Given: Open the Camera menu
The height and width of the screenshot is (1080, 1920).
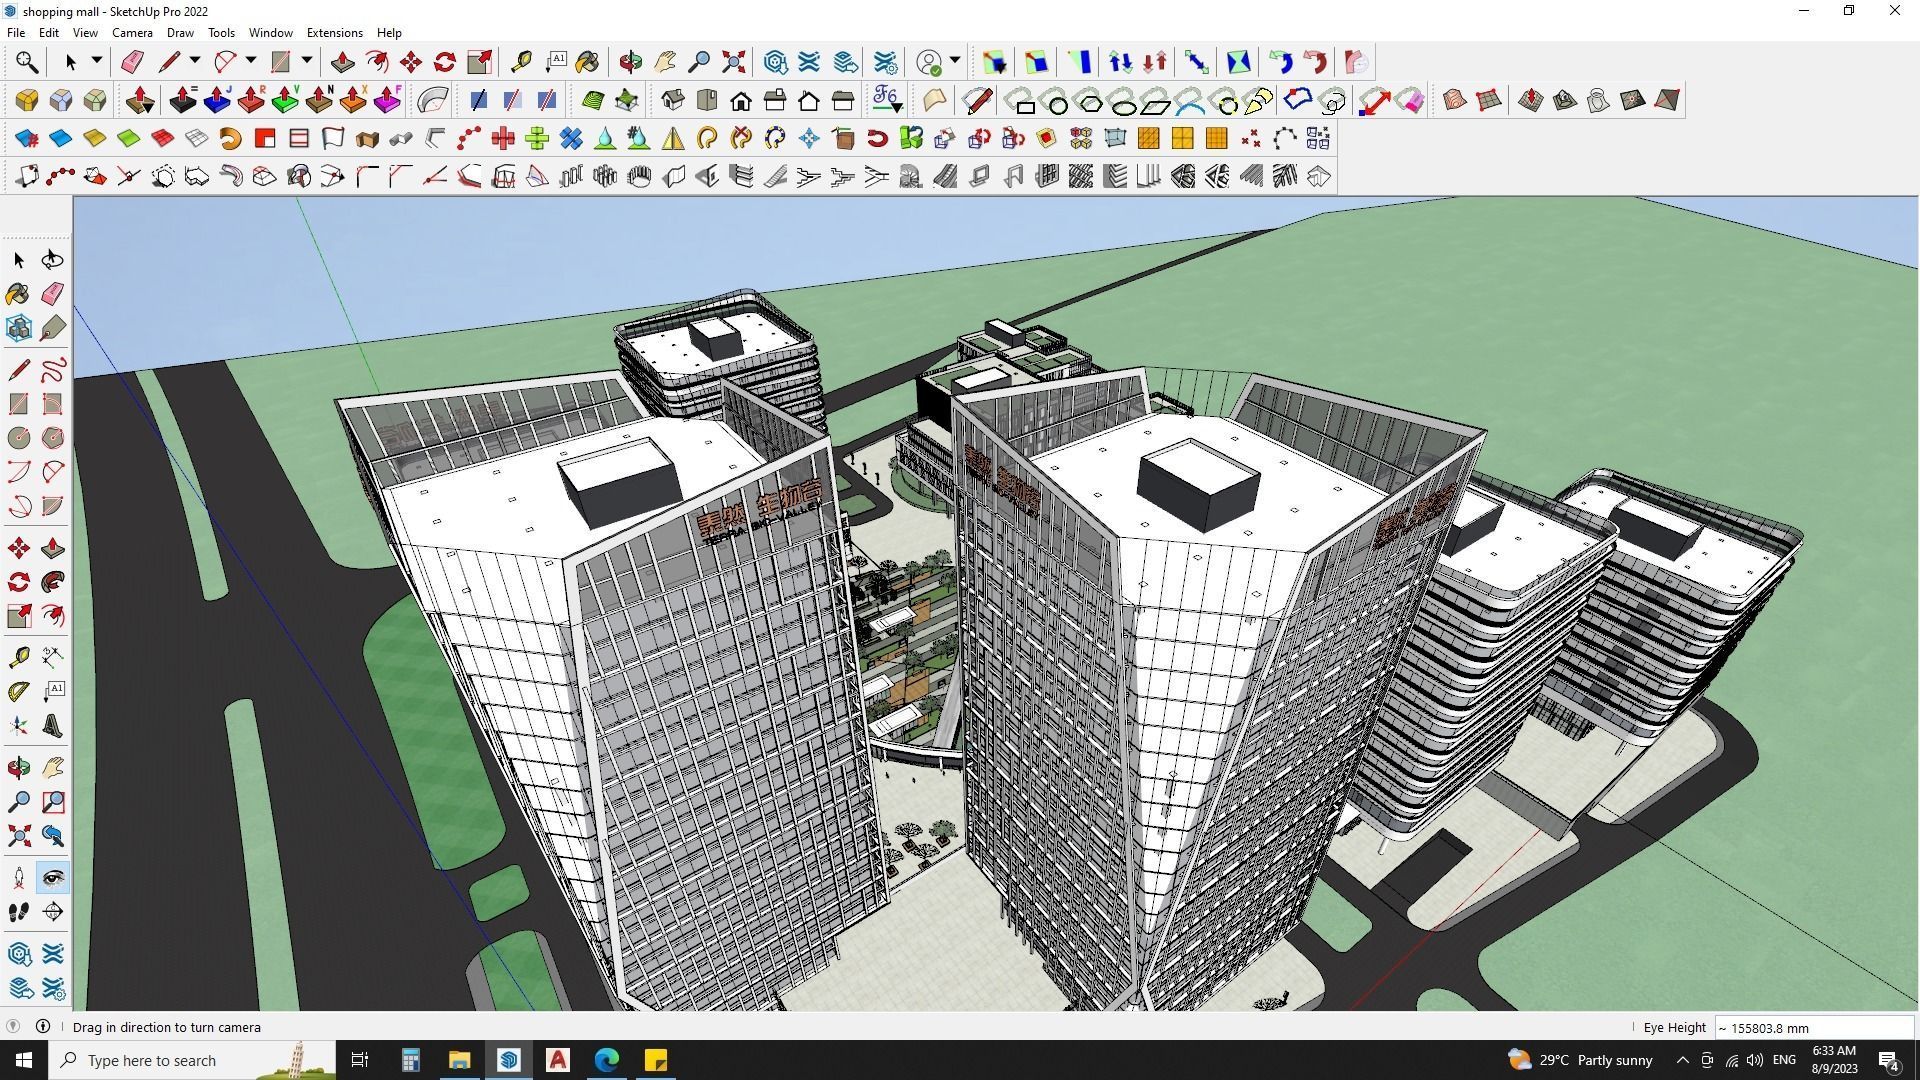Looking at the screenshot, I should 132,33.
